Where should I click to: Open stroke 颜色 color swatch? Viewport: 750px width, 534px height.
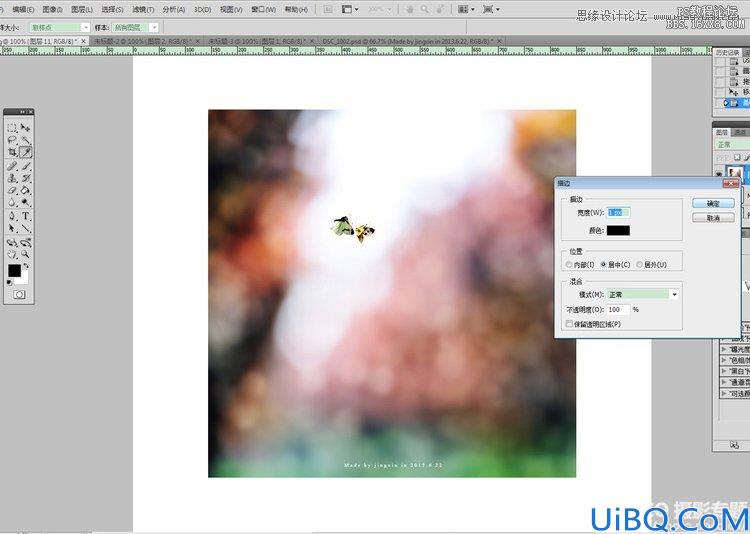click(x=618, y=231)
